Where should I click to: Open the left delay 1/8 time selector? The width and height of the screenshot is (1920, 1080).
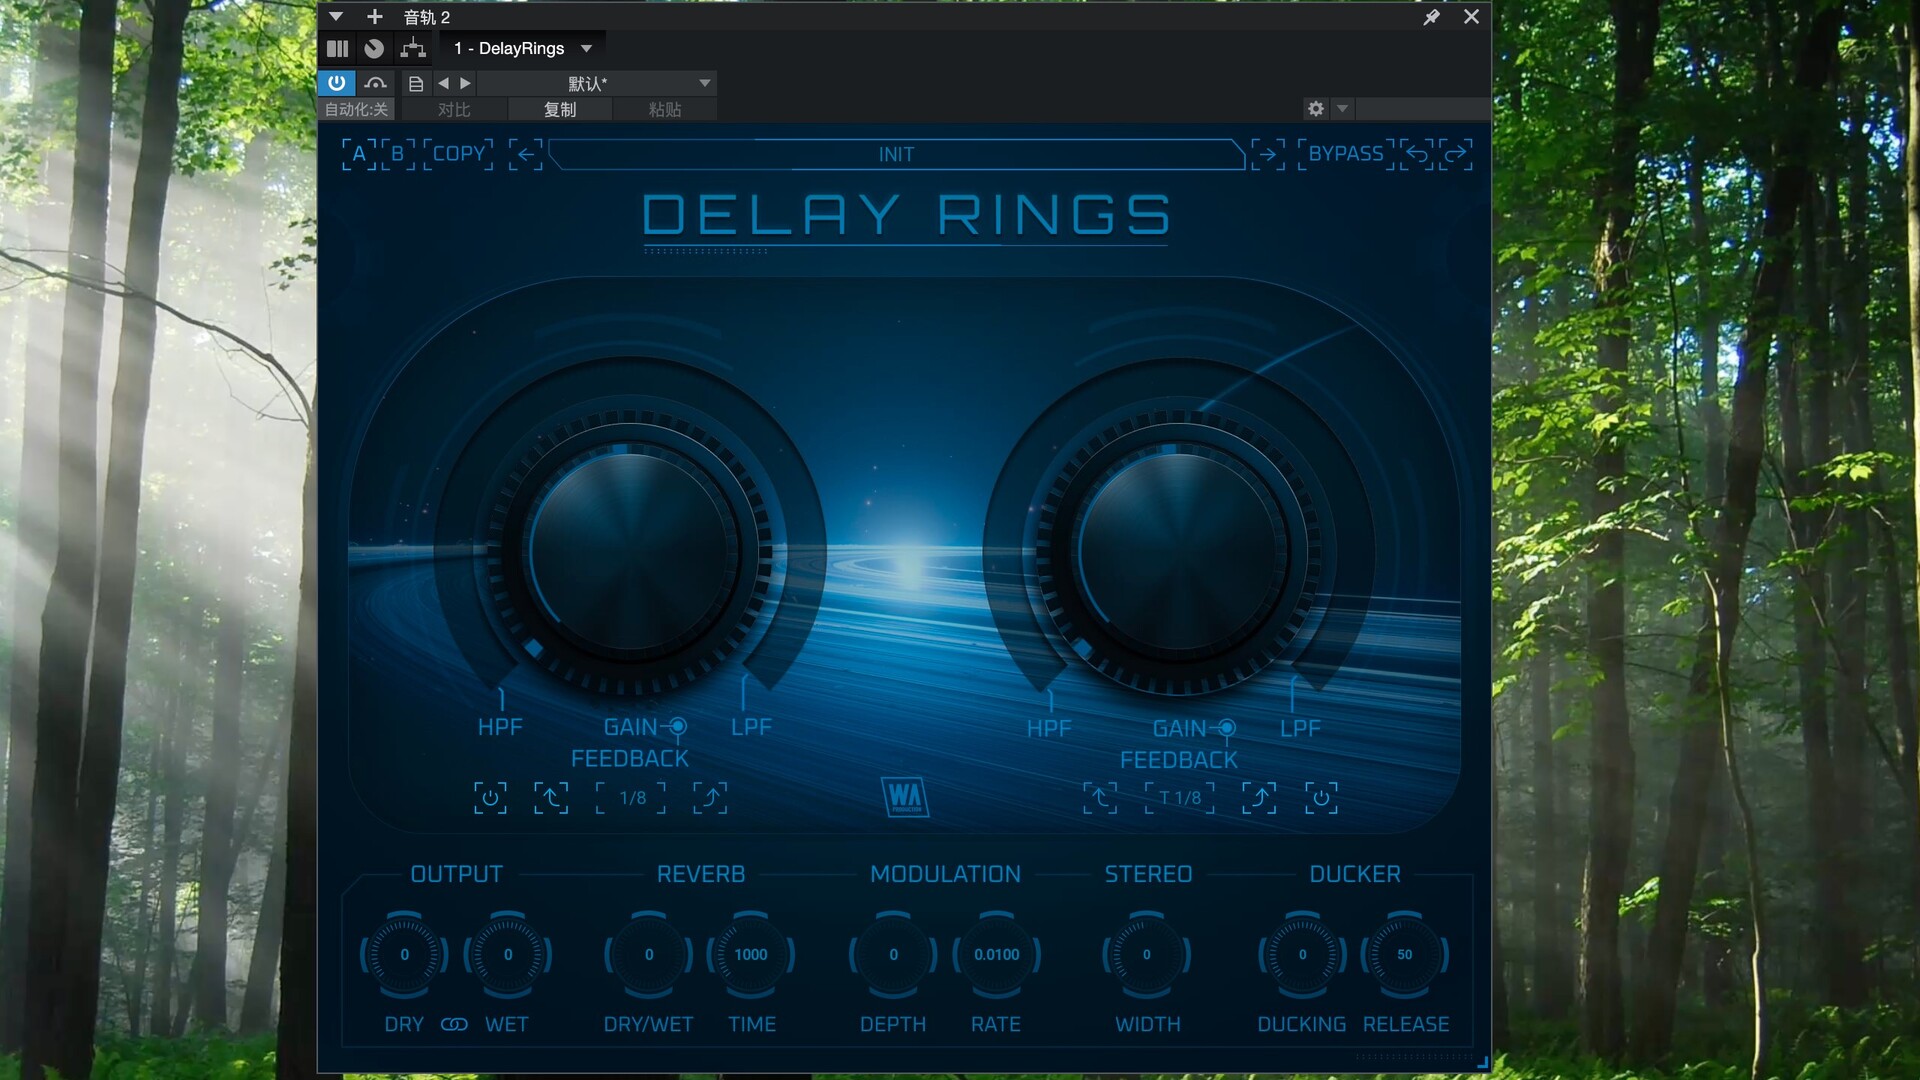(x=632, y=798)
